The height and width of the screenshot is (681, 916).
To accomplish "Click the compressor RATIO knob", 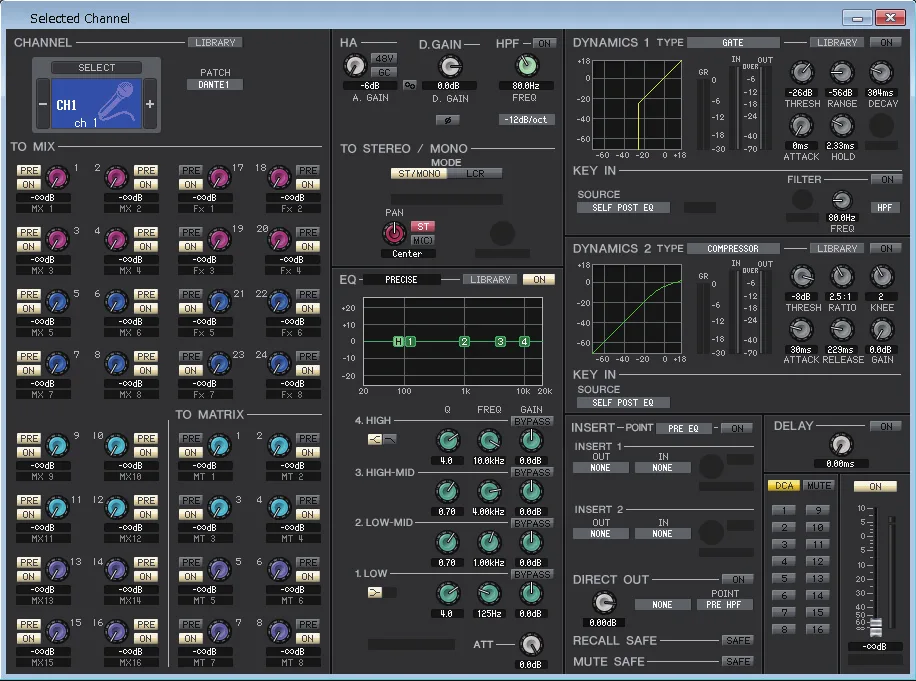I will [x=841, y=276].
